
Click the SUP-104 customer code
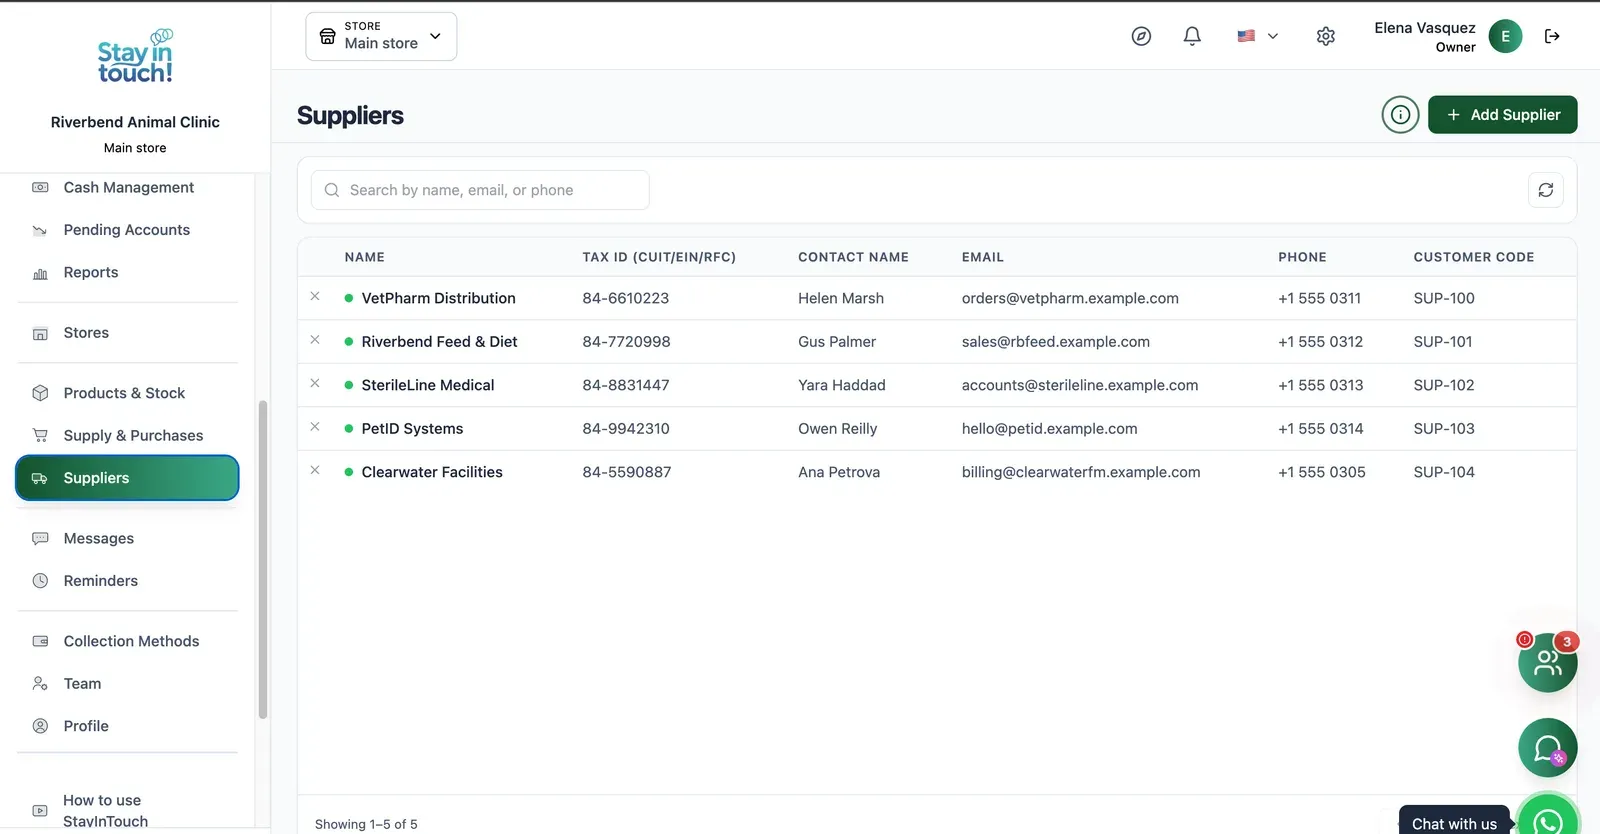tap(1444, 472)
